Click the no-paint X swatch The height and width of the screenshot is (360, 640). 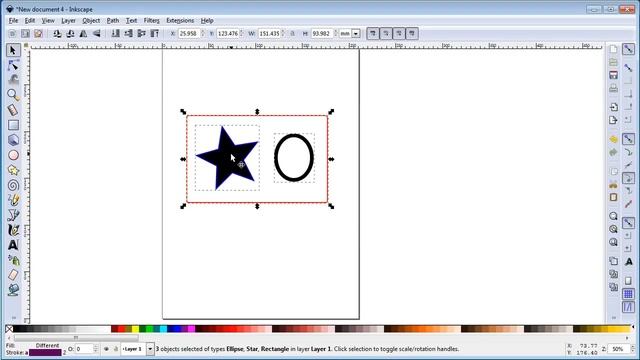click(x=9, y=329)
